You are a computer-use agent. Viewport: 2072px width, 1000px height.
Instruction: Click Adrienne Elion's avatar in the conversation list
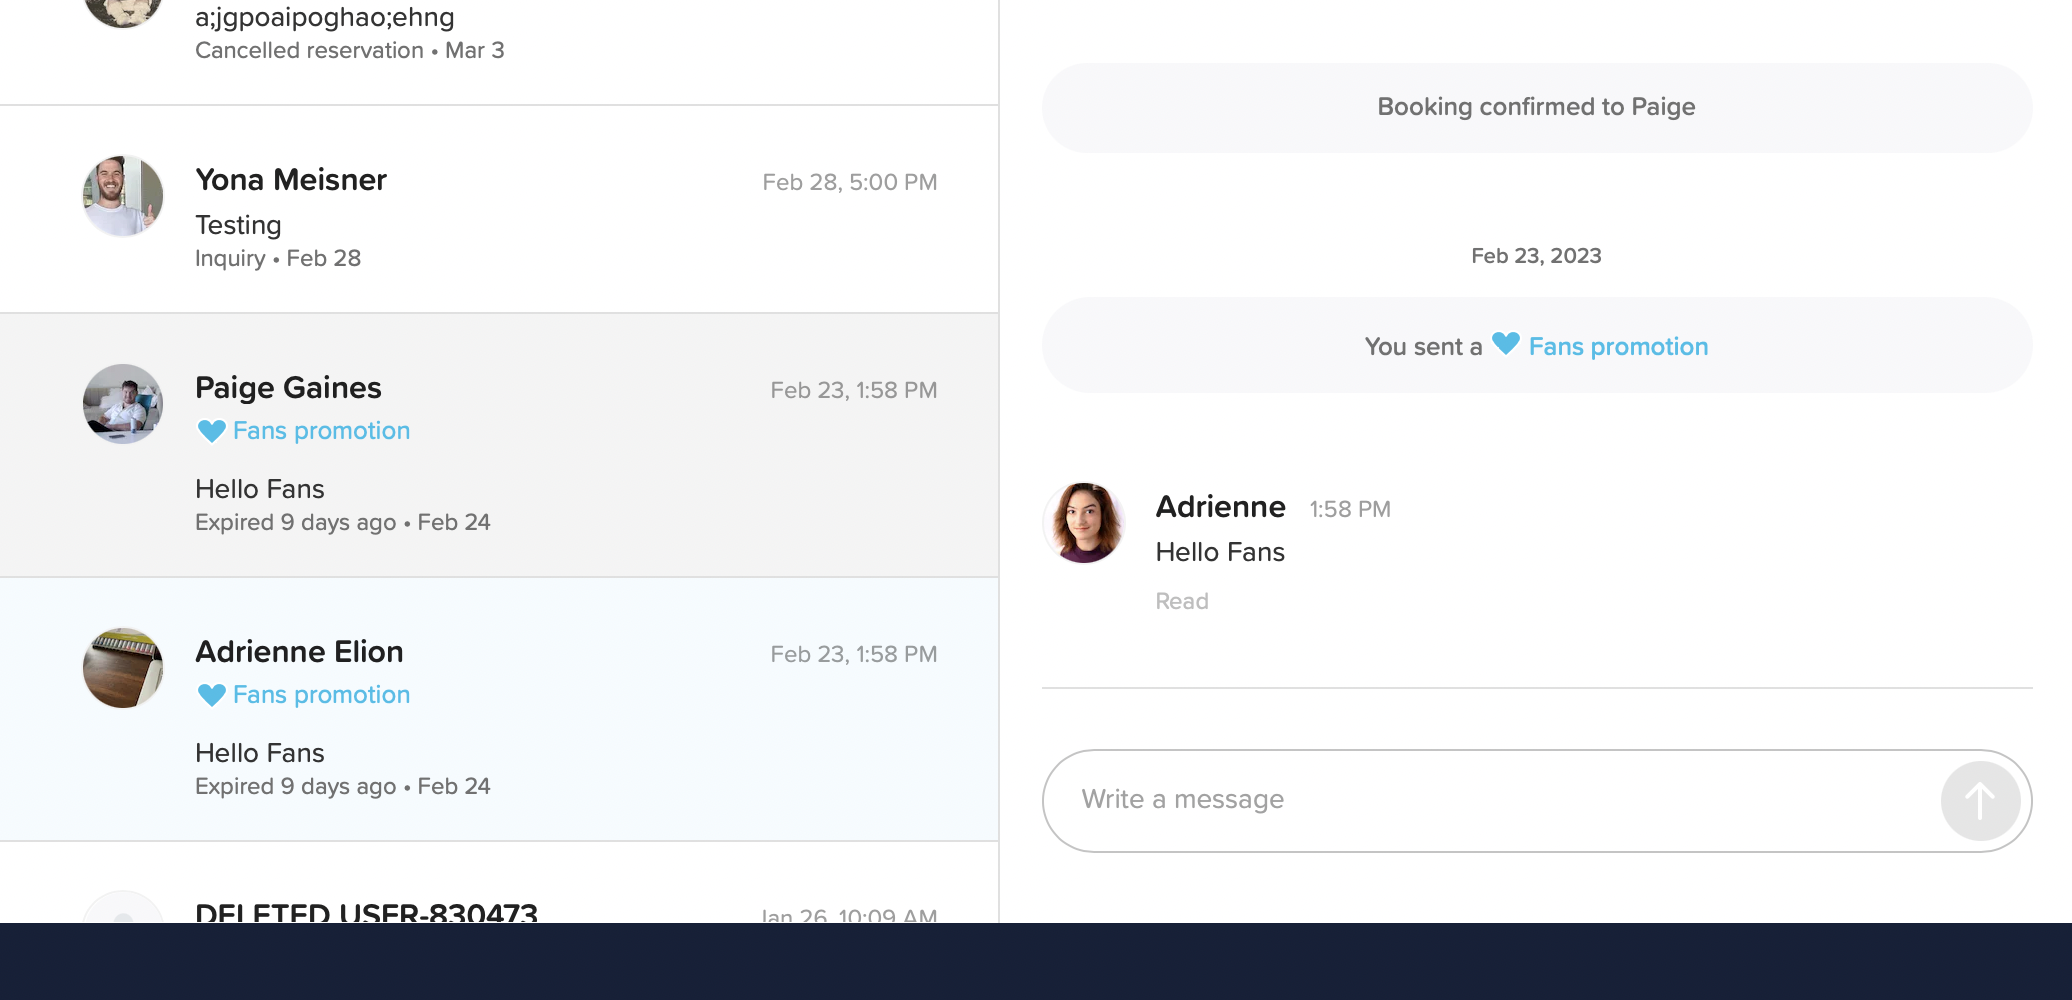123,668
